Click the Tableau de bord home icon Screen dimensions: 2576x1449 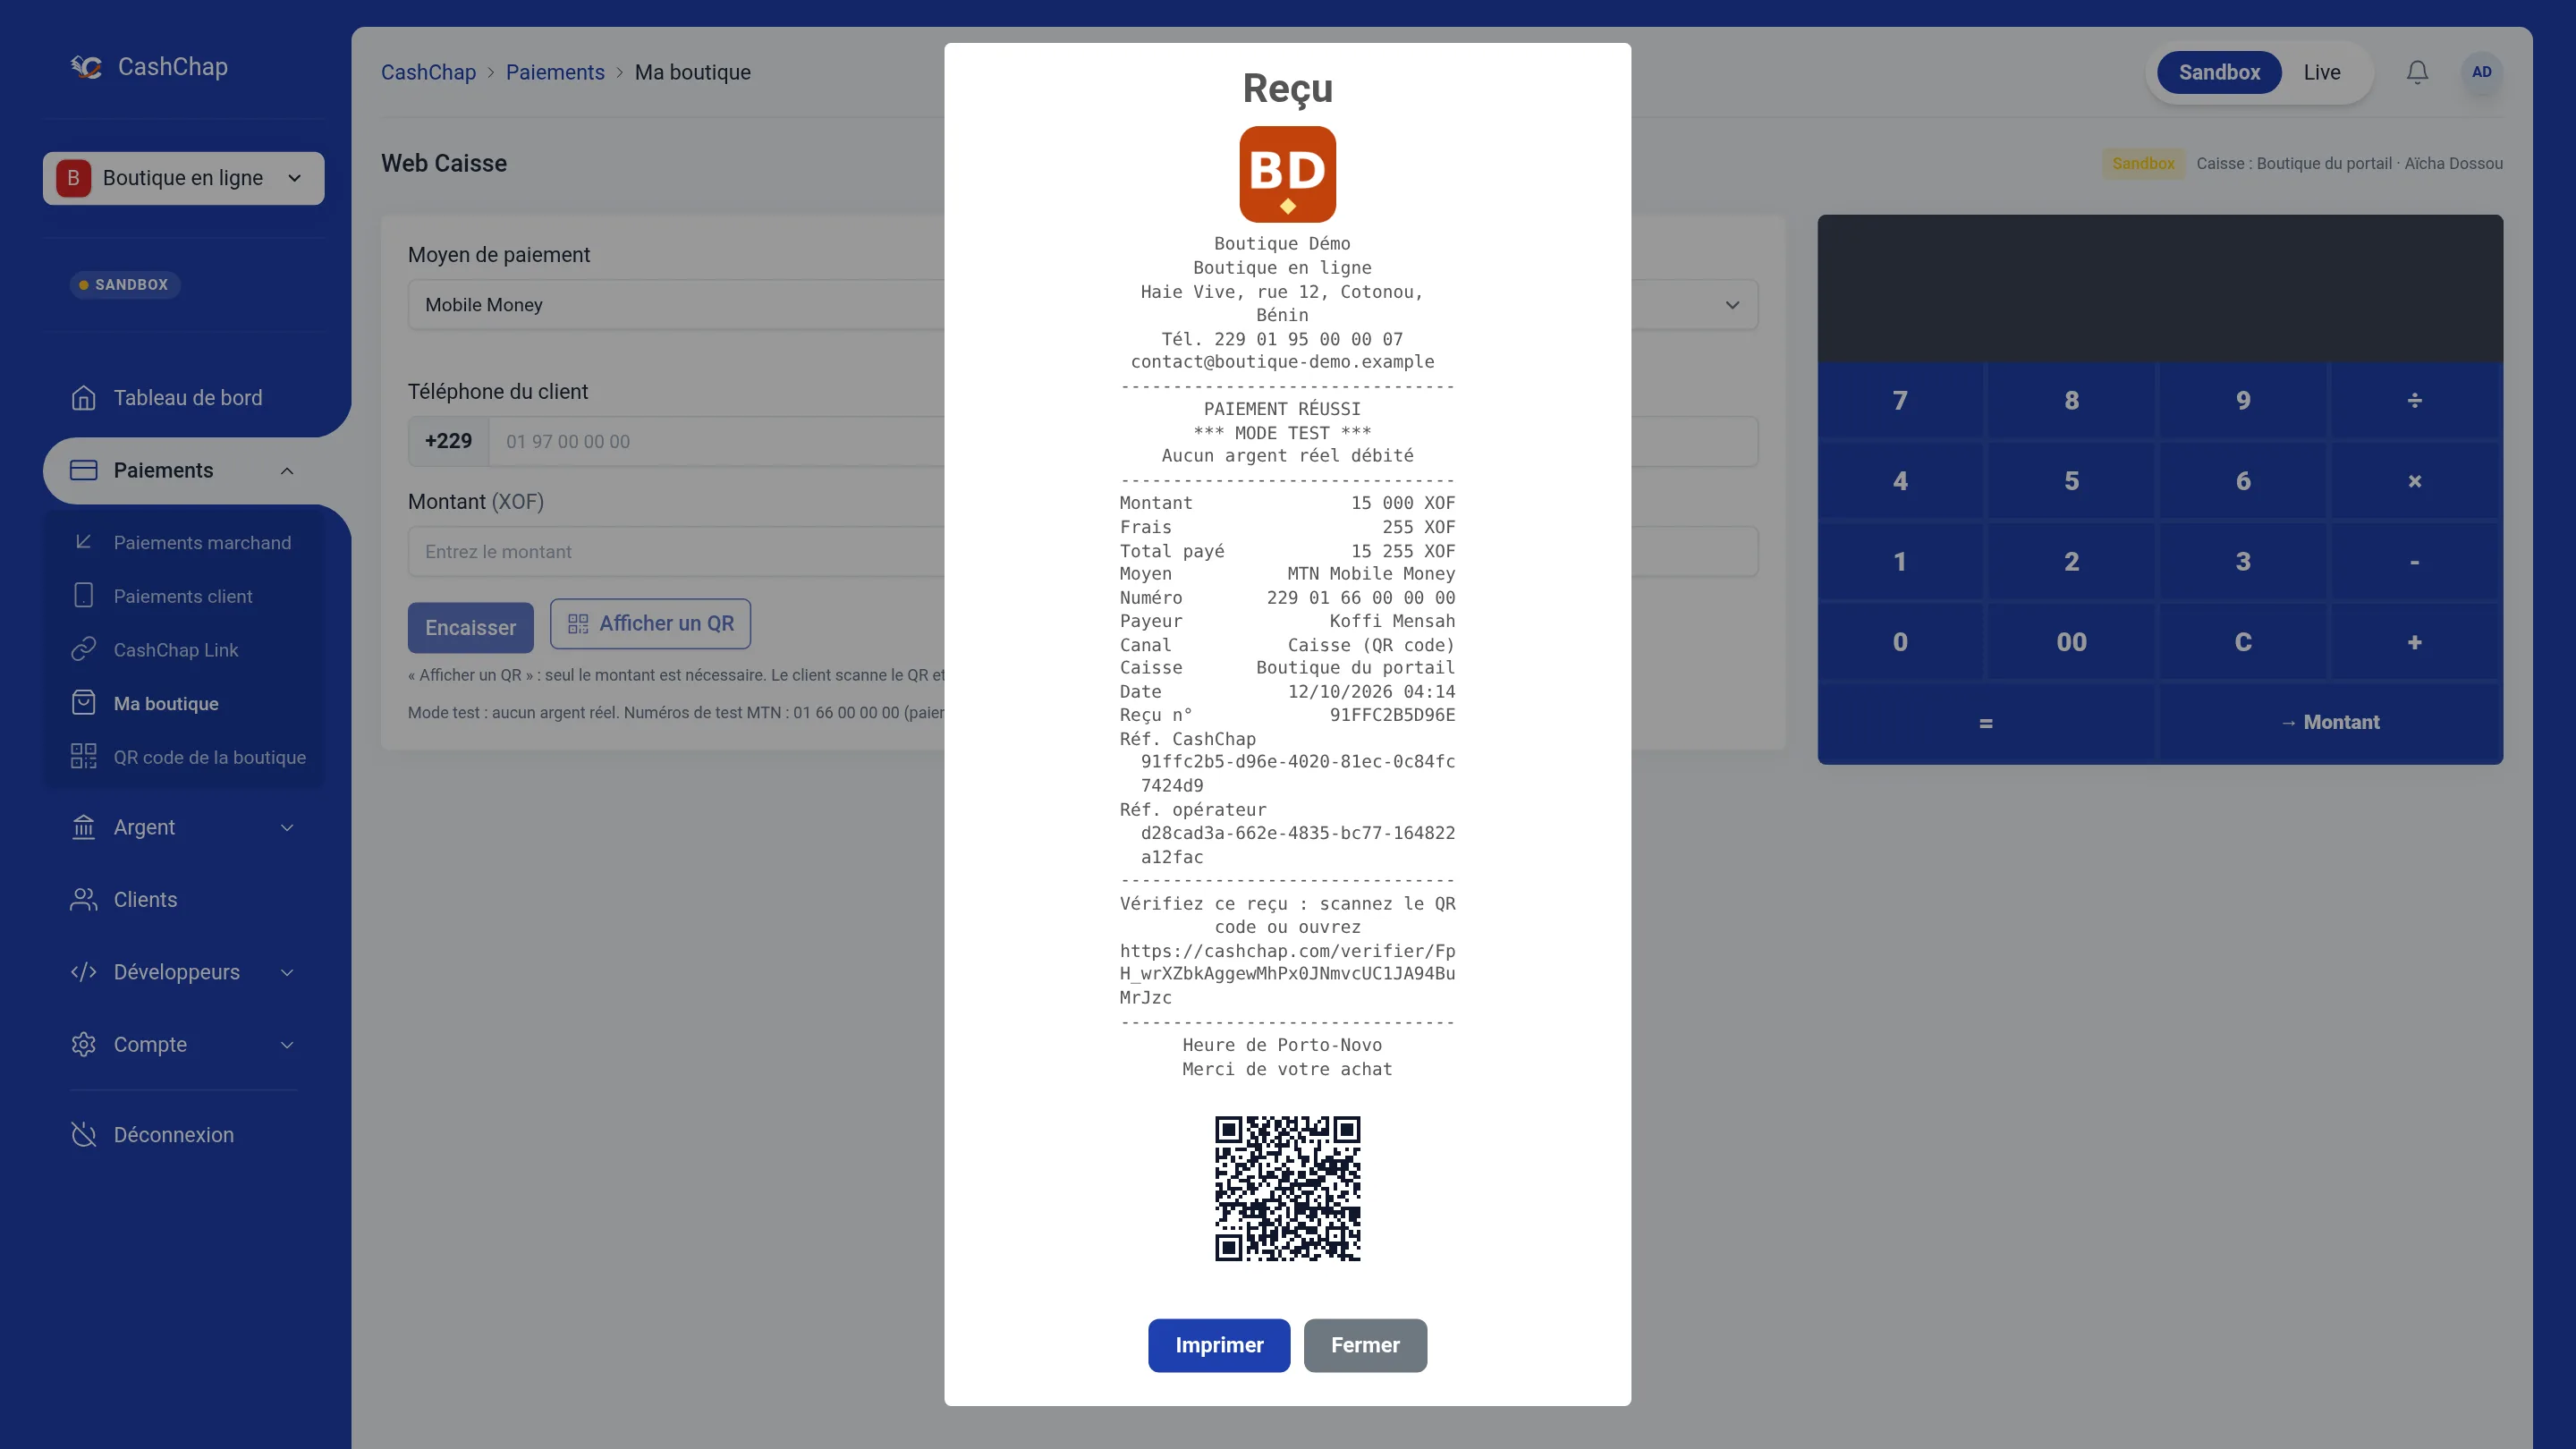coord(84,398)
